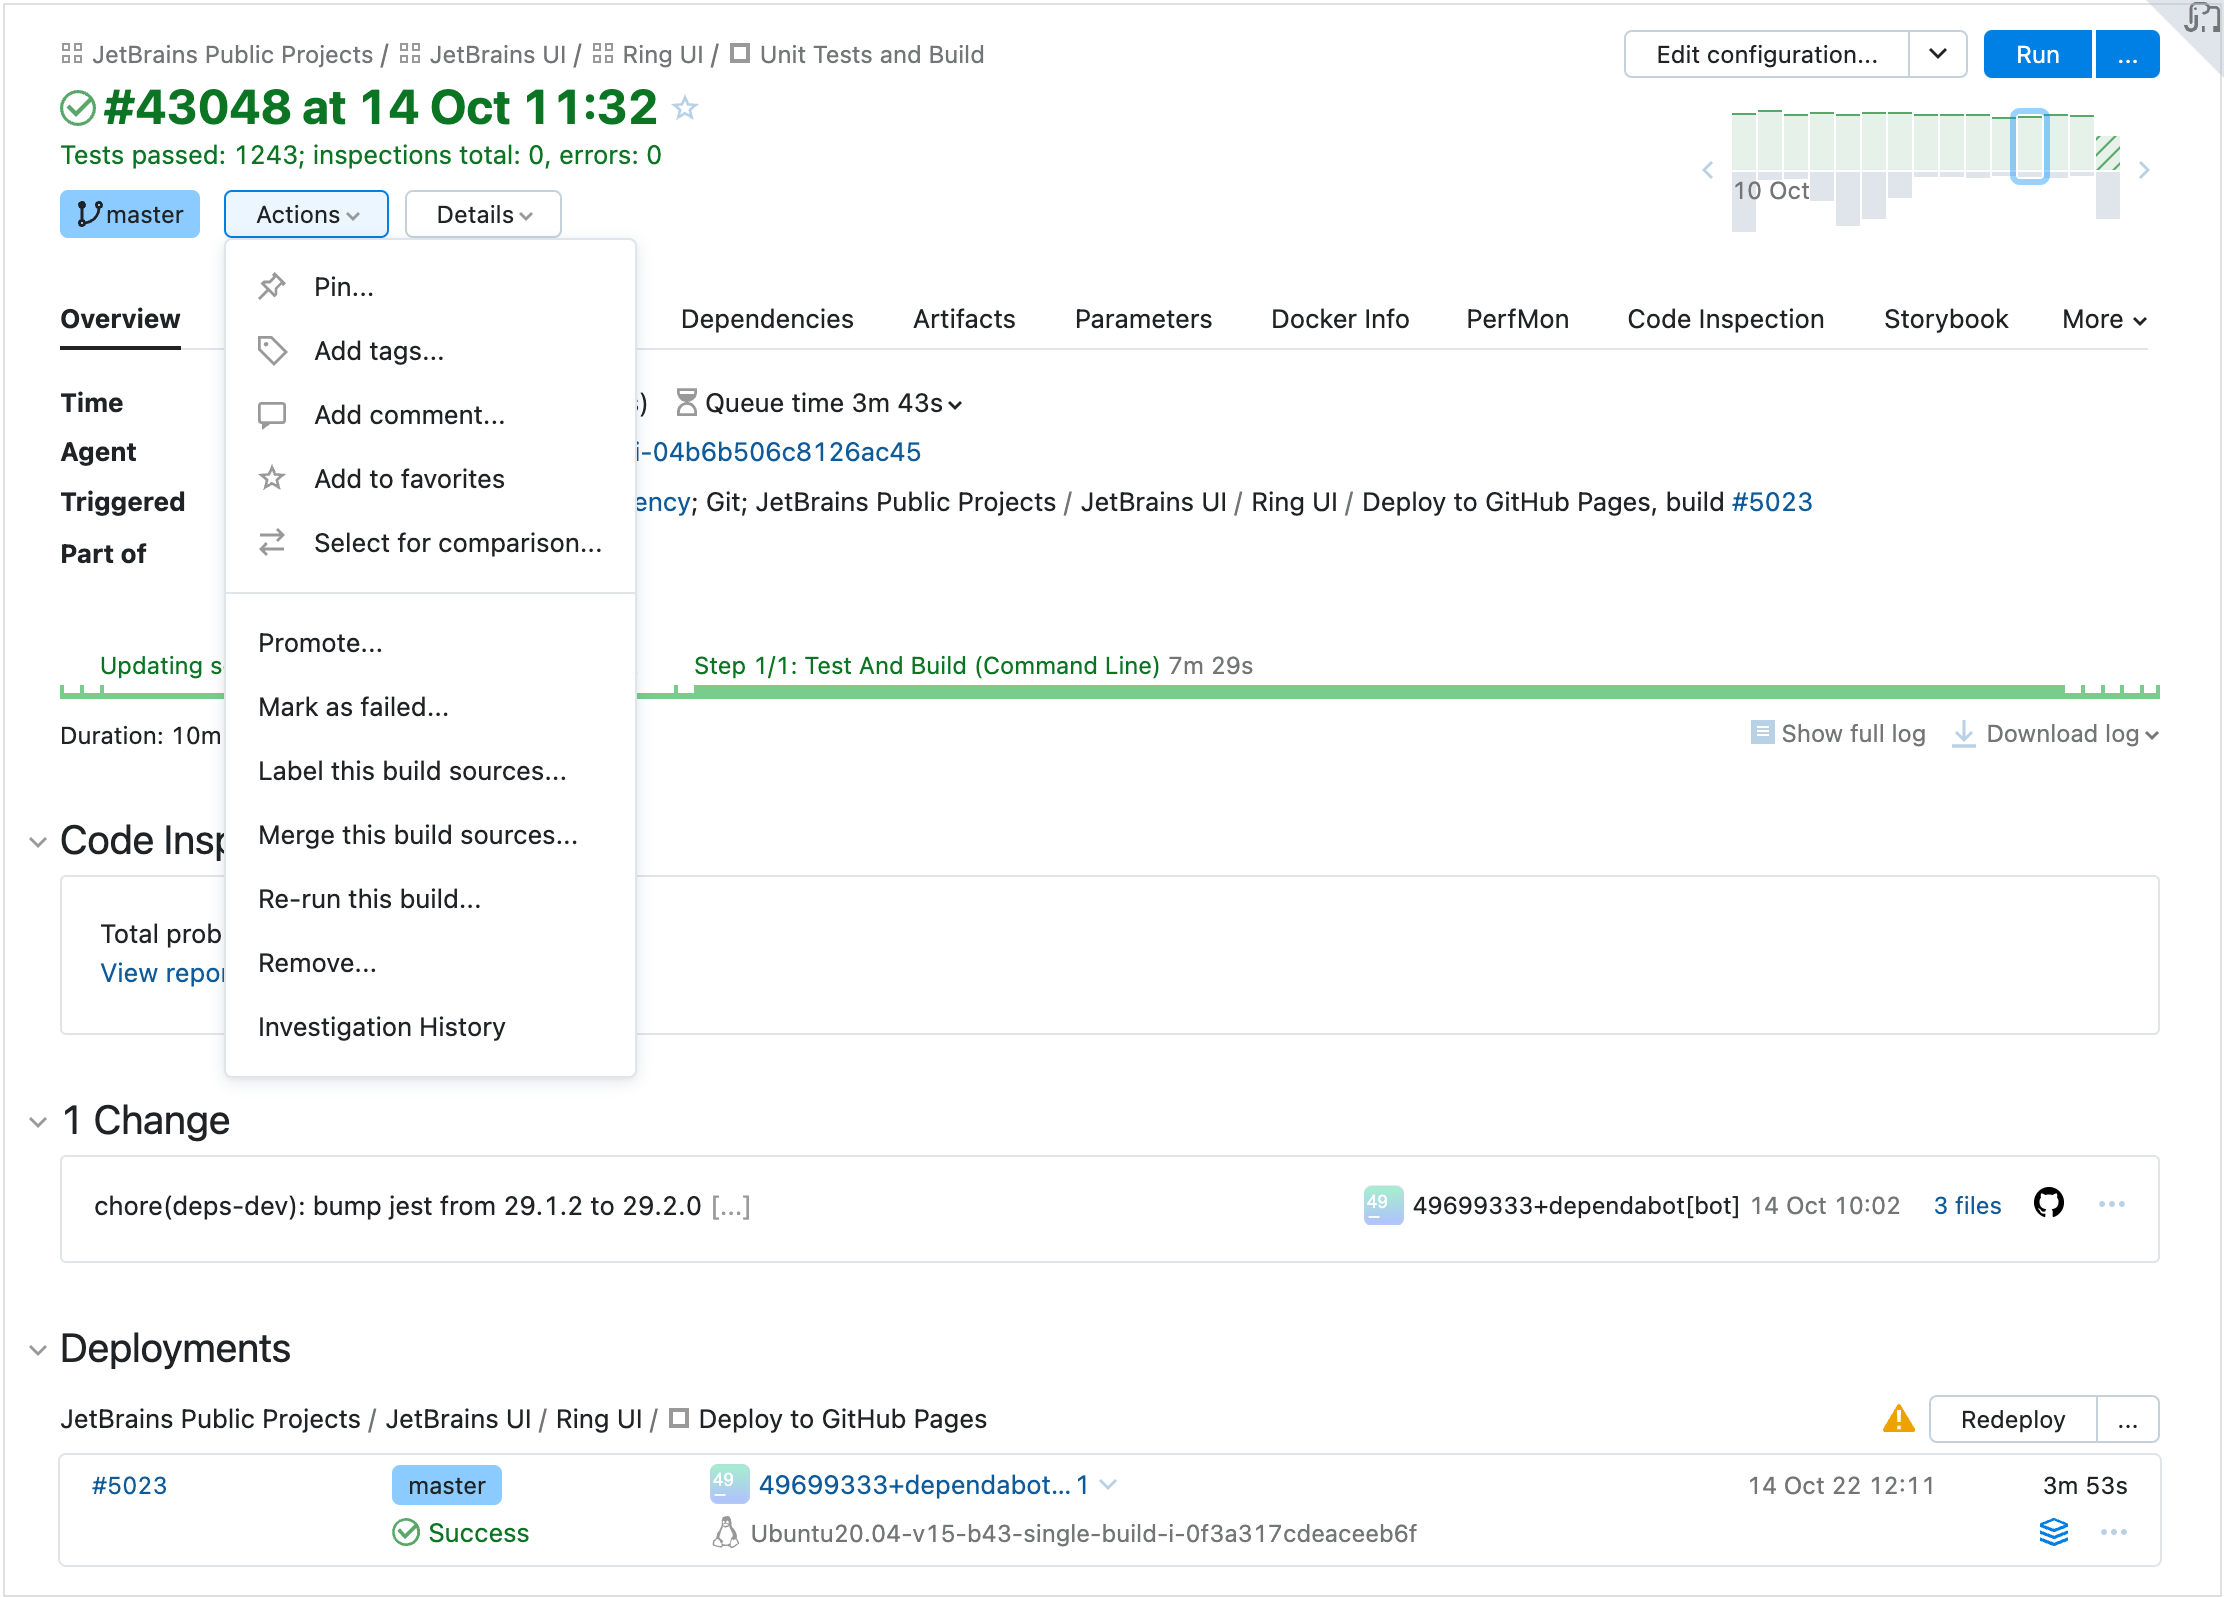Image resolution: width=2224 pixels, height=1597 pixels.
Task: Open build #5023 link in Triggered row
Action: coord(1771,502)
